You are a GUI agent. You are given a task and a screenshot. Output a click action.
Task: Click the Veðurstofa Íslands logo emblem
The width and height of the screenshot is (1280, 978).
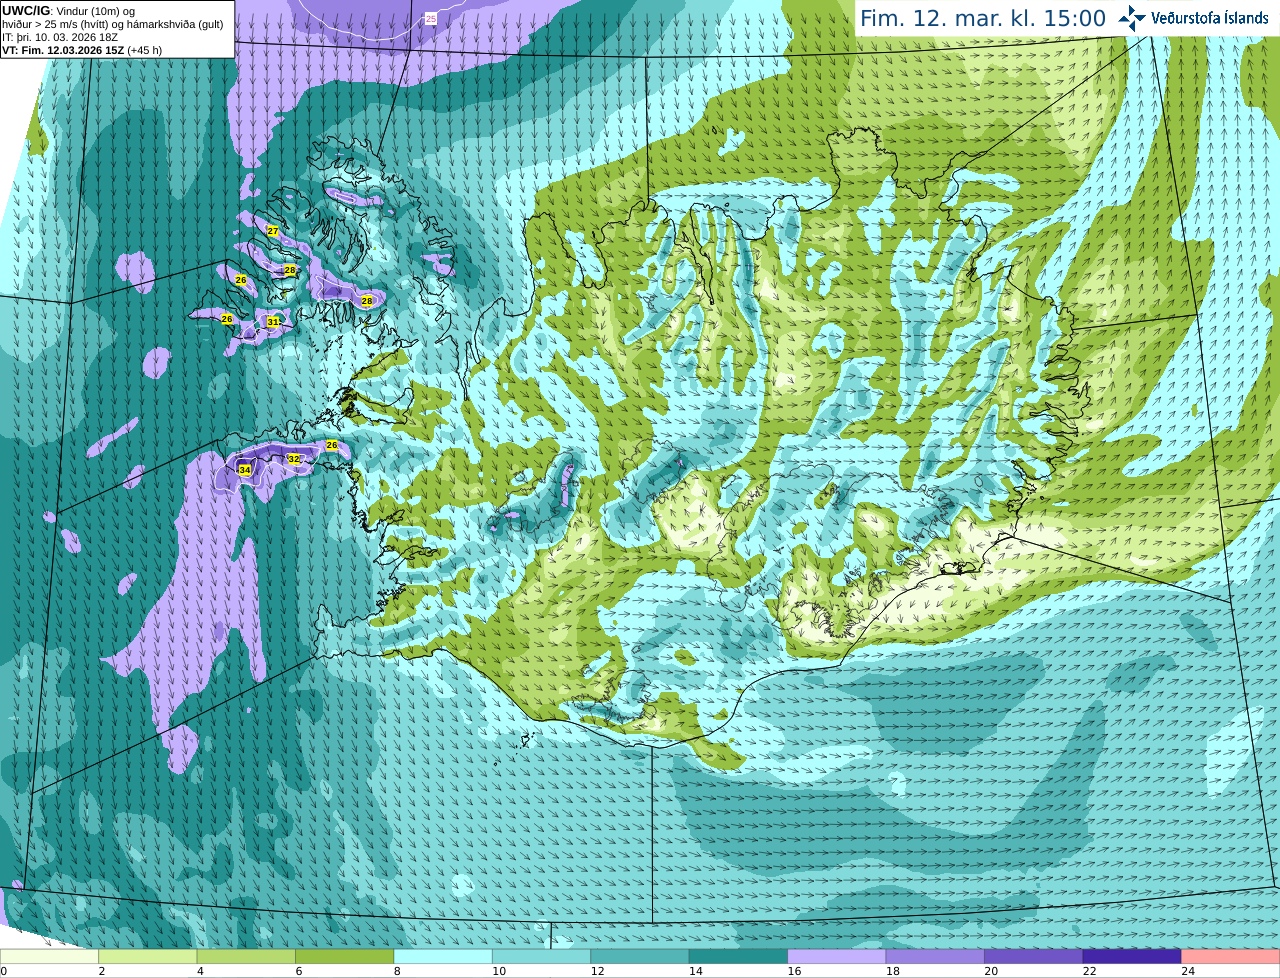[x=1132, y=18]
